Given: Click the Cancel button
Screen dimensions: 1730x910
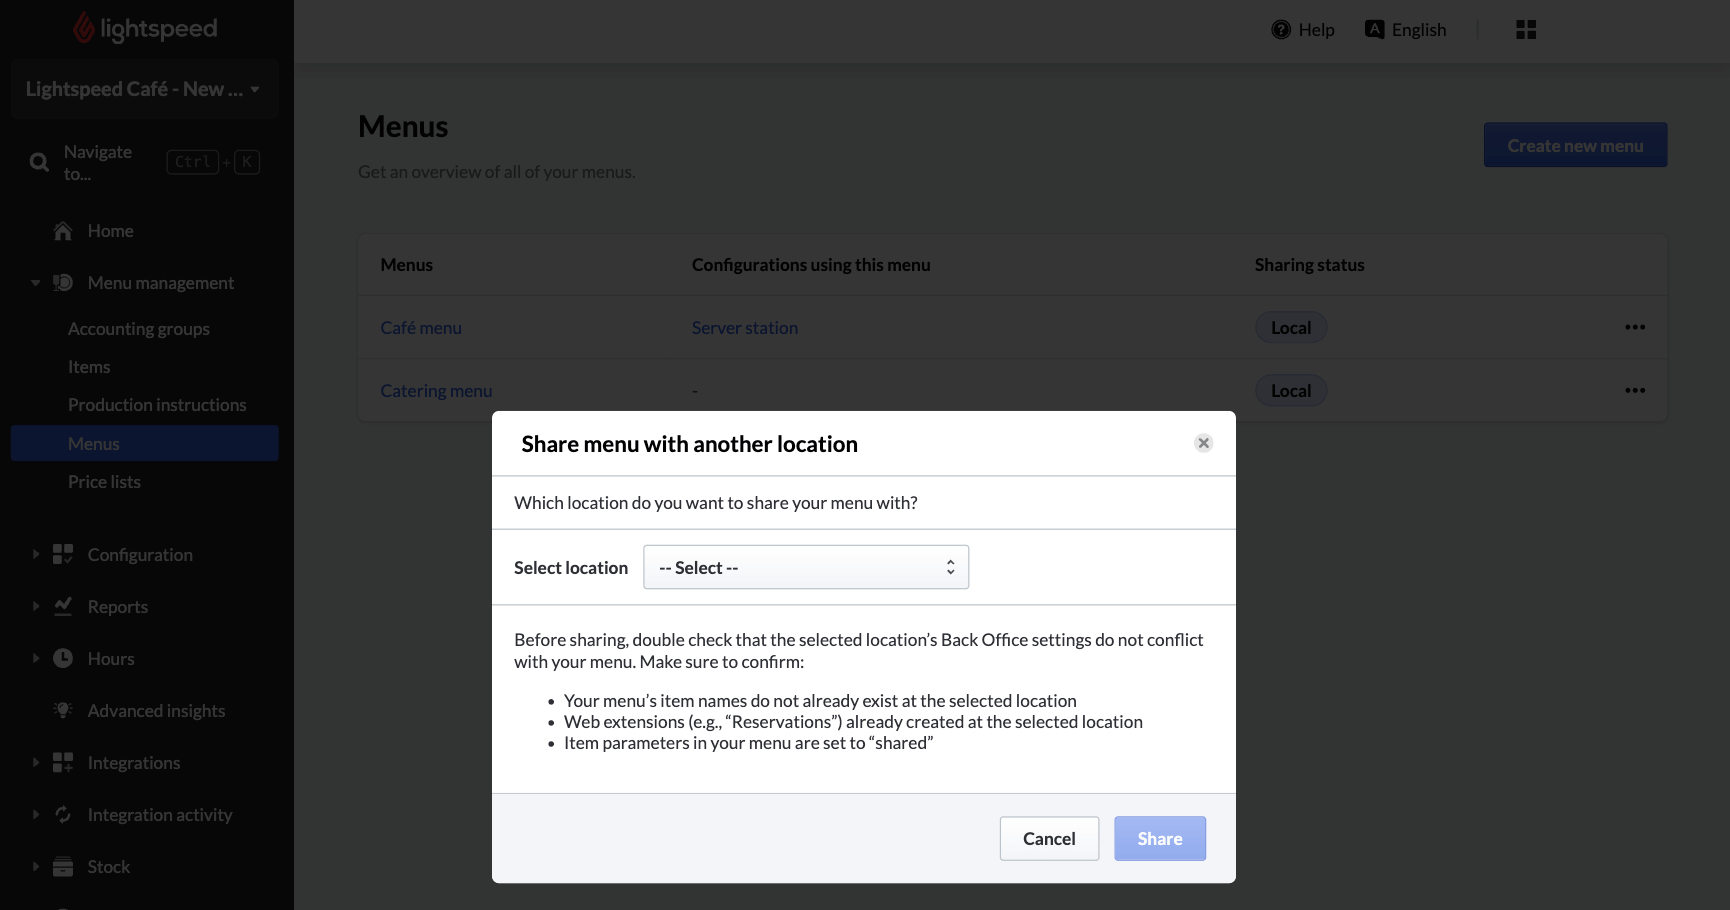Looking at the screenshot, I should pyautogui.click(x=1049, y=838).
